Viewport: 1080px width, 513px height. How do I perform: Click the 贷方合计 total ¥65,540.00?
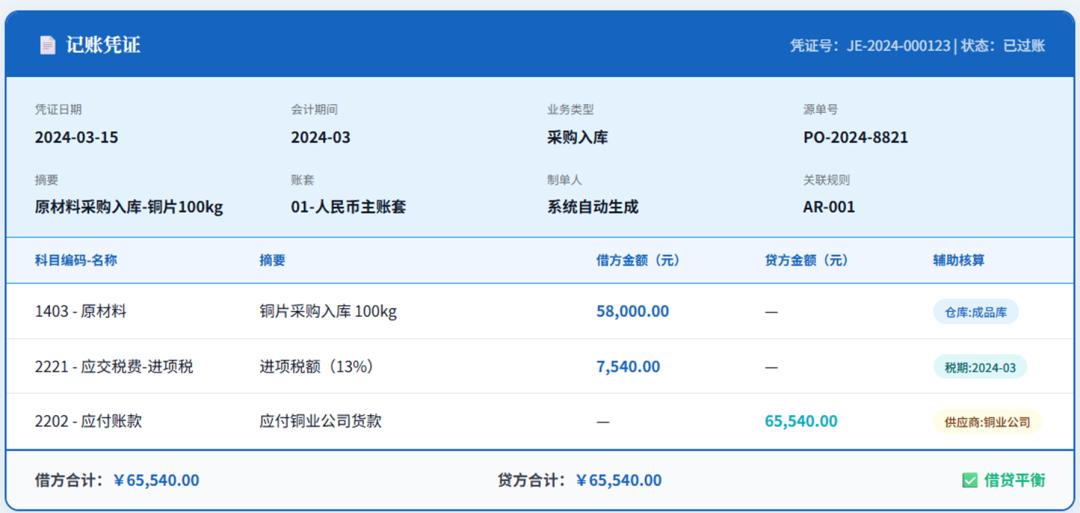[x=619, y=481]
